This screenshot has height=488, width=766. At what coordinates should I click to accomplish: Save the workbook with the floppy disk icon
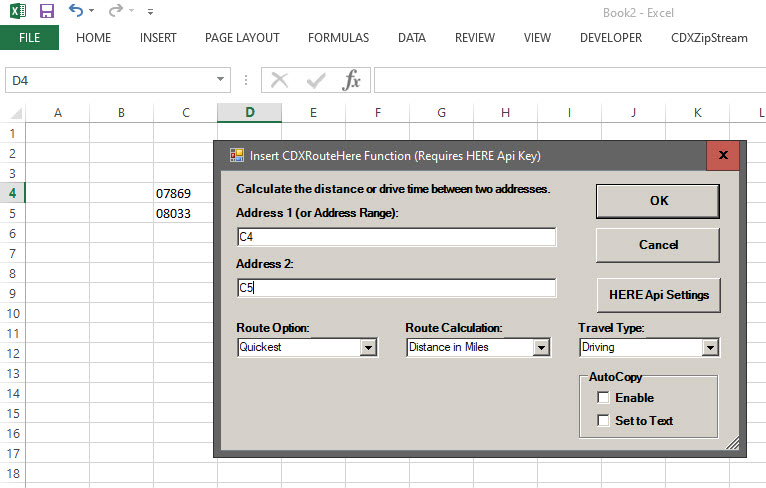pos(47,11)
